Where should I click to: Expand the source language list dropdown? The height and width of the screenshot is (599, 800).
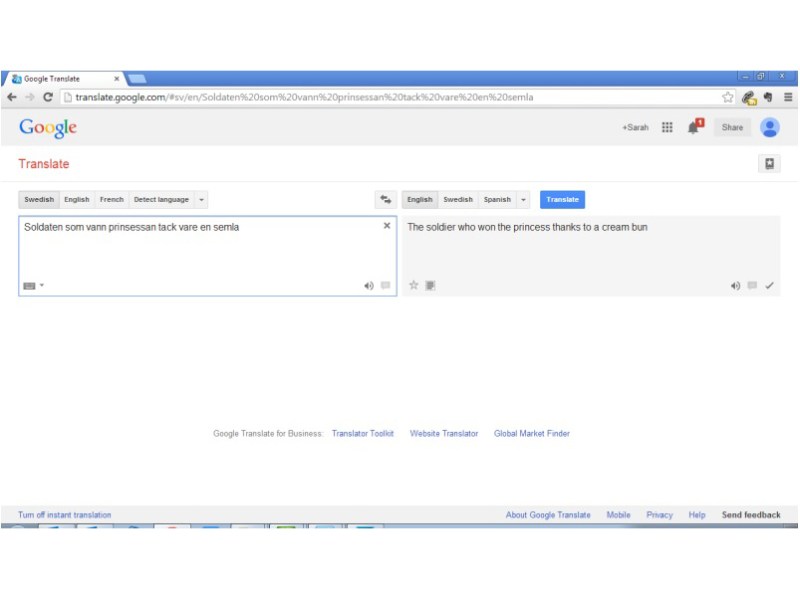[x=202, y=200]
